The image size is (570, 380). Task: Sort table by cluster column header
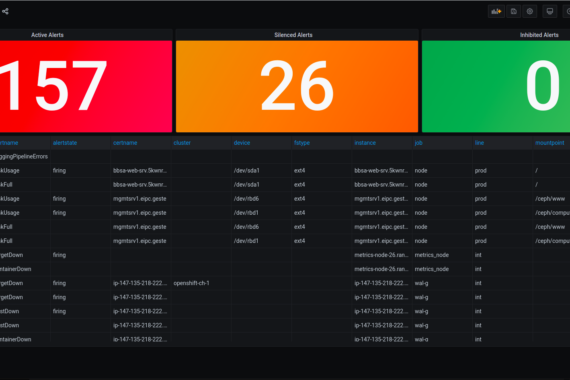click(x=182, y=143)
